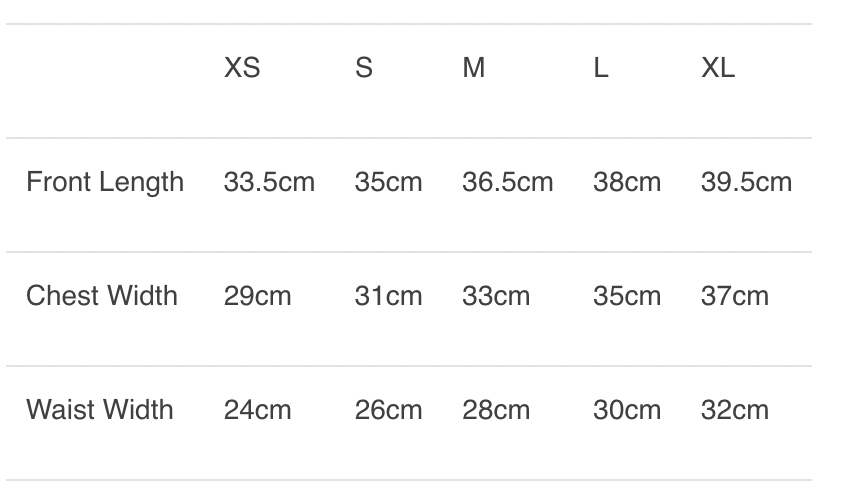Select the M size column header
This screenshot has height=488, width=842.
click(473, 68)
